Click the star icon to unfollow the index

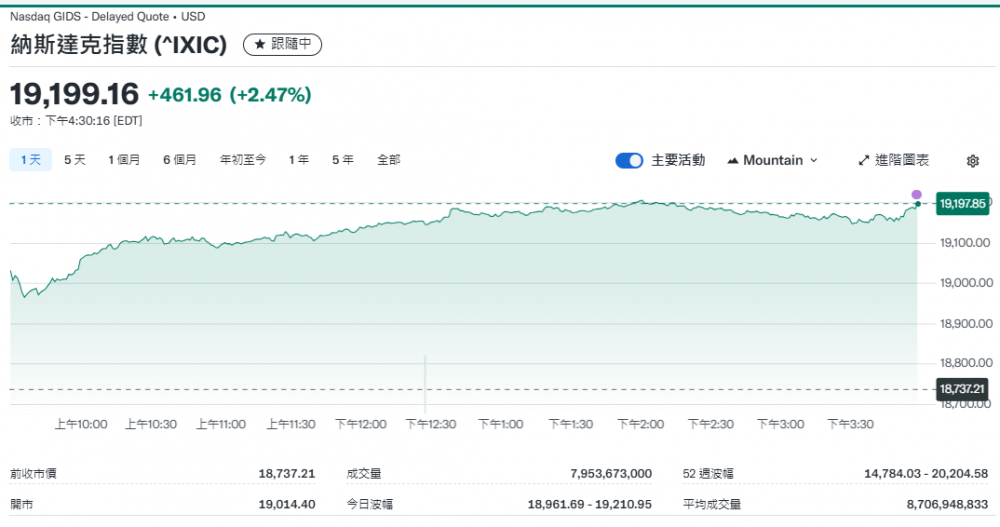coord(260,45)
